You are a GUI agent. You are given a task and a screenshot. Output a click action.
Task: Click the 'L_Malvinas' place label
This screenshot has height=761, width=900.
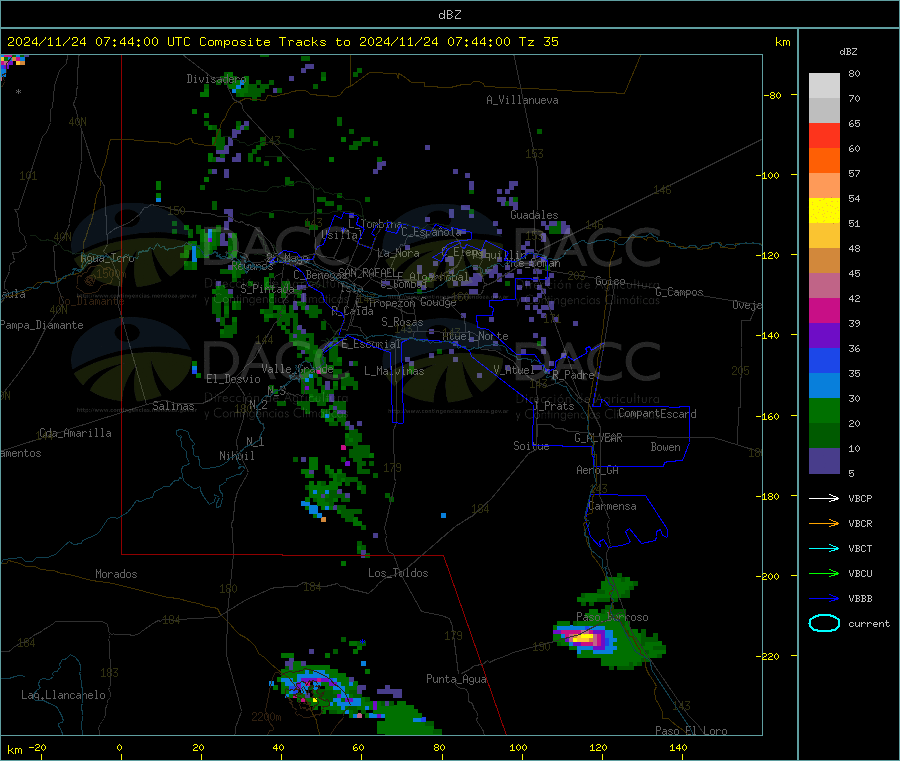tap(394, 371)
